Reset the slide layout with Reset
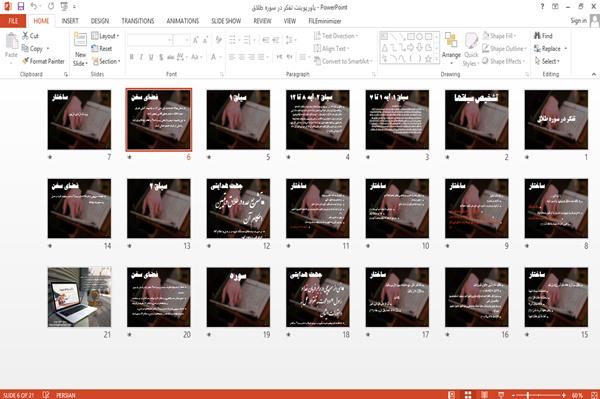Image resolution: width=600 pixels, height=399 pixels. coord(102,49)
